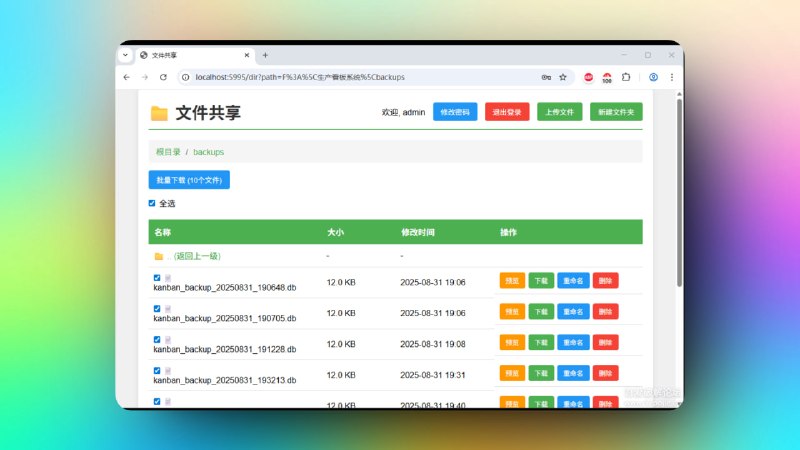The width and height of the screenshot is (800, 450).
Task: Uncheck the checkbox for kanban_backup_20250831_190705.db
Action: coord(157,309)
